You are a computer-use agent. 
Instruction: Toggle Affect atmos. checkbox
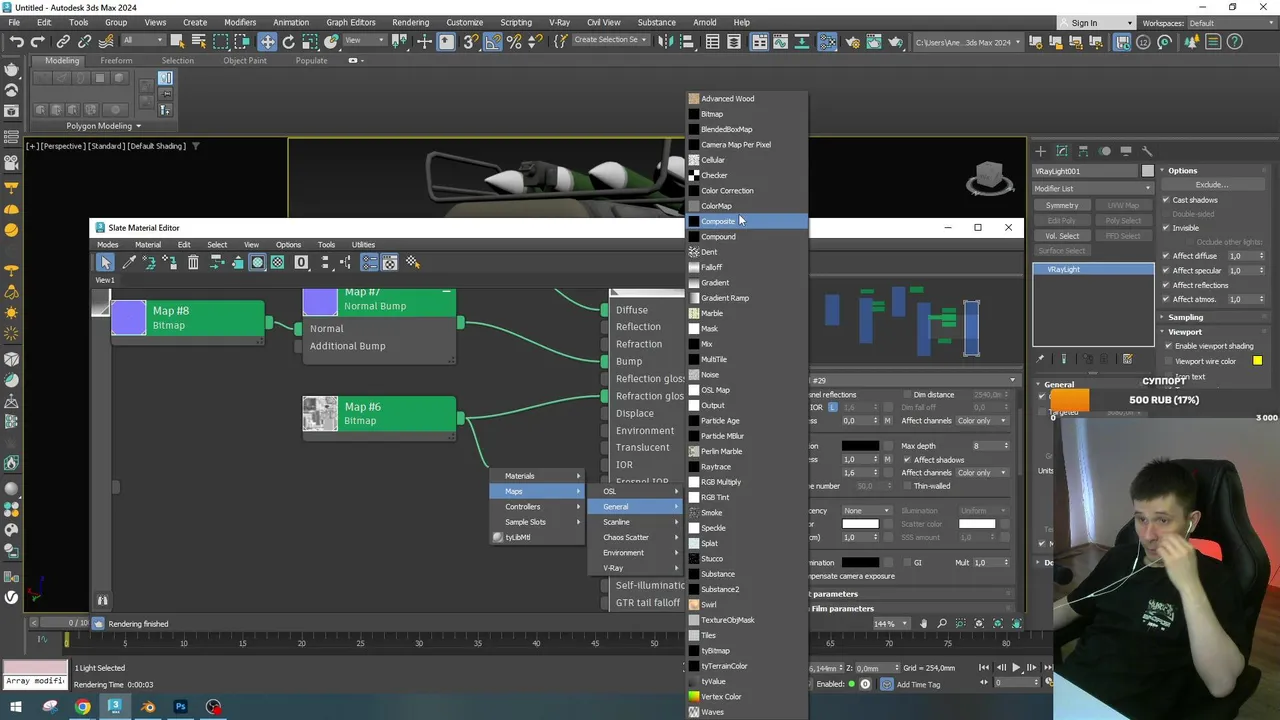click(x=1166, y=299)
